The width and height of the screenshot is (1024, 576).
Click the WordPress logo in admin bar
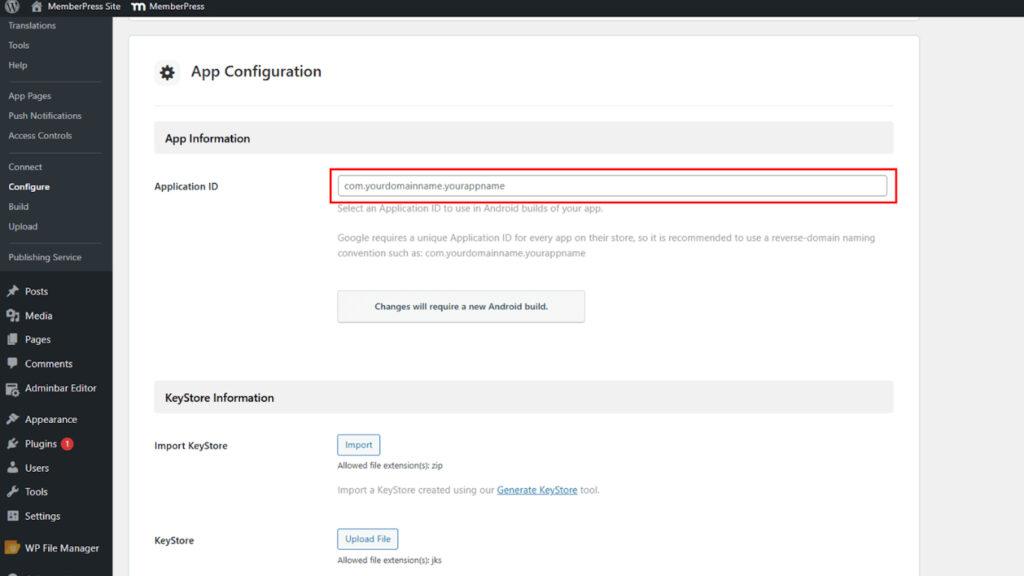coord(12,7)
